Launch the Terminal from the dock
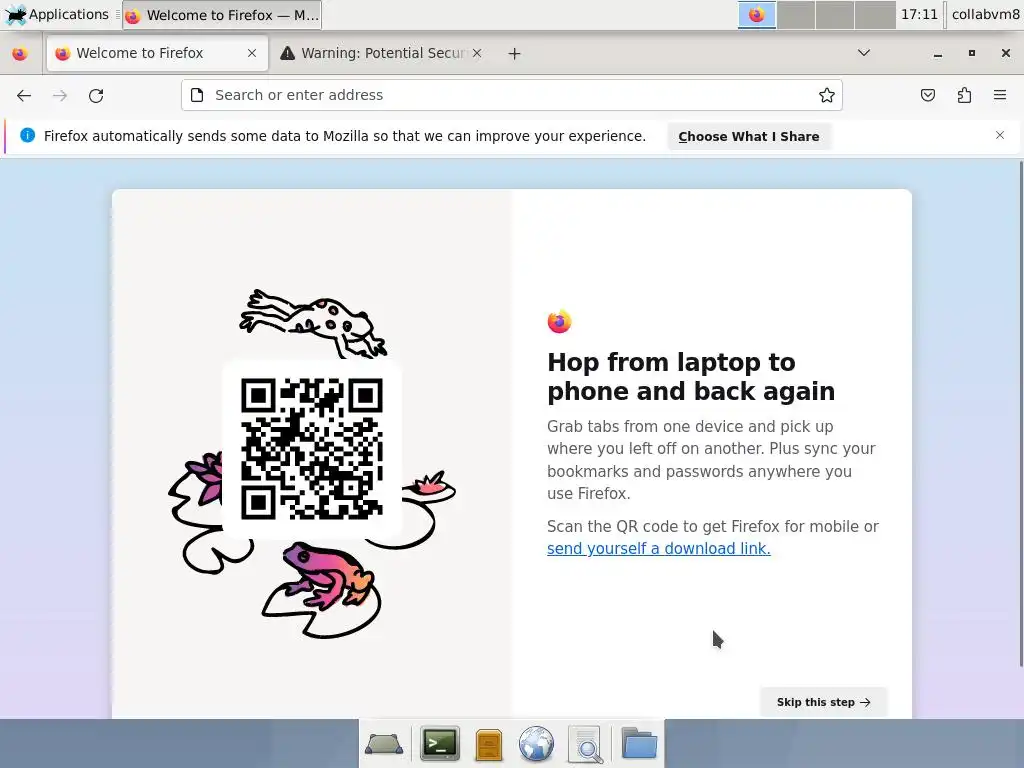This screenshot has height=768, width=1024. coord(440,743)
